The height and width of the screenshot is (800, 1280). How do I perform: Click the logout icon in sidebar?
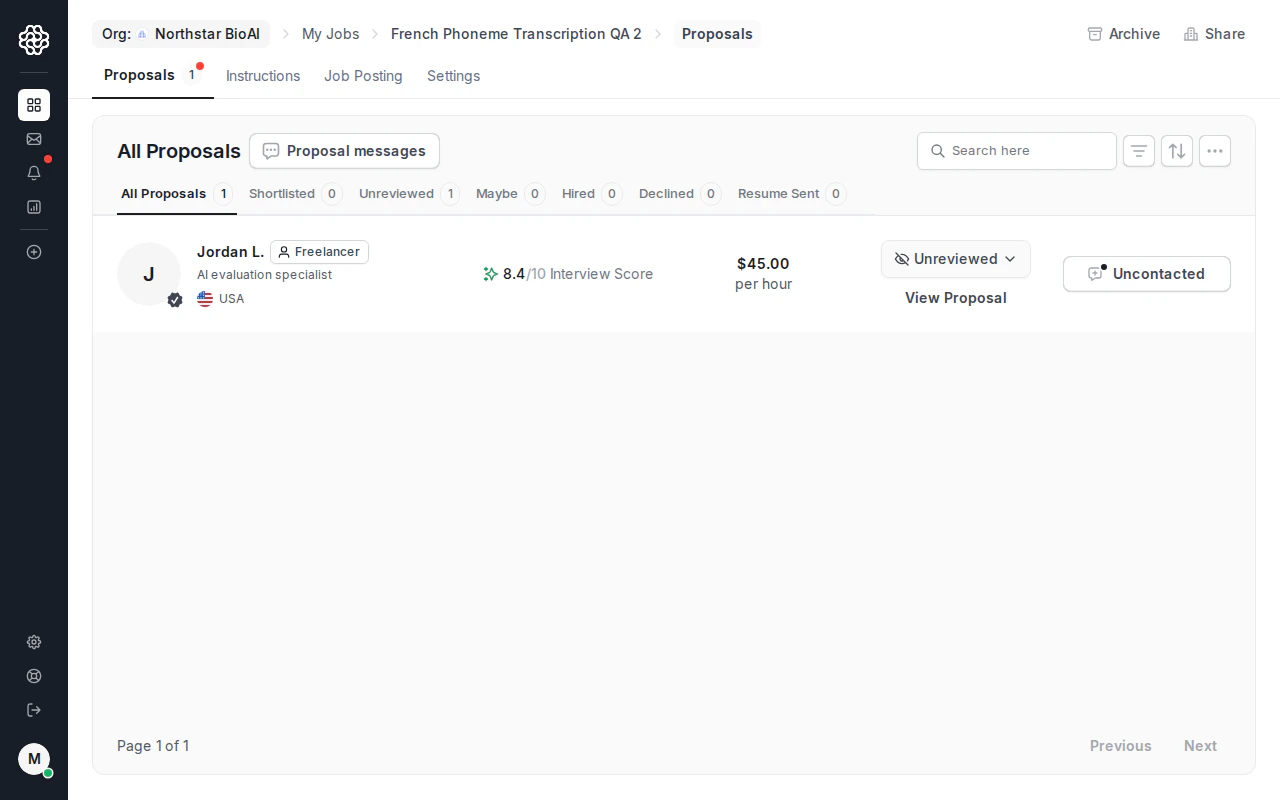[x=34, y=710]
